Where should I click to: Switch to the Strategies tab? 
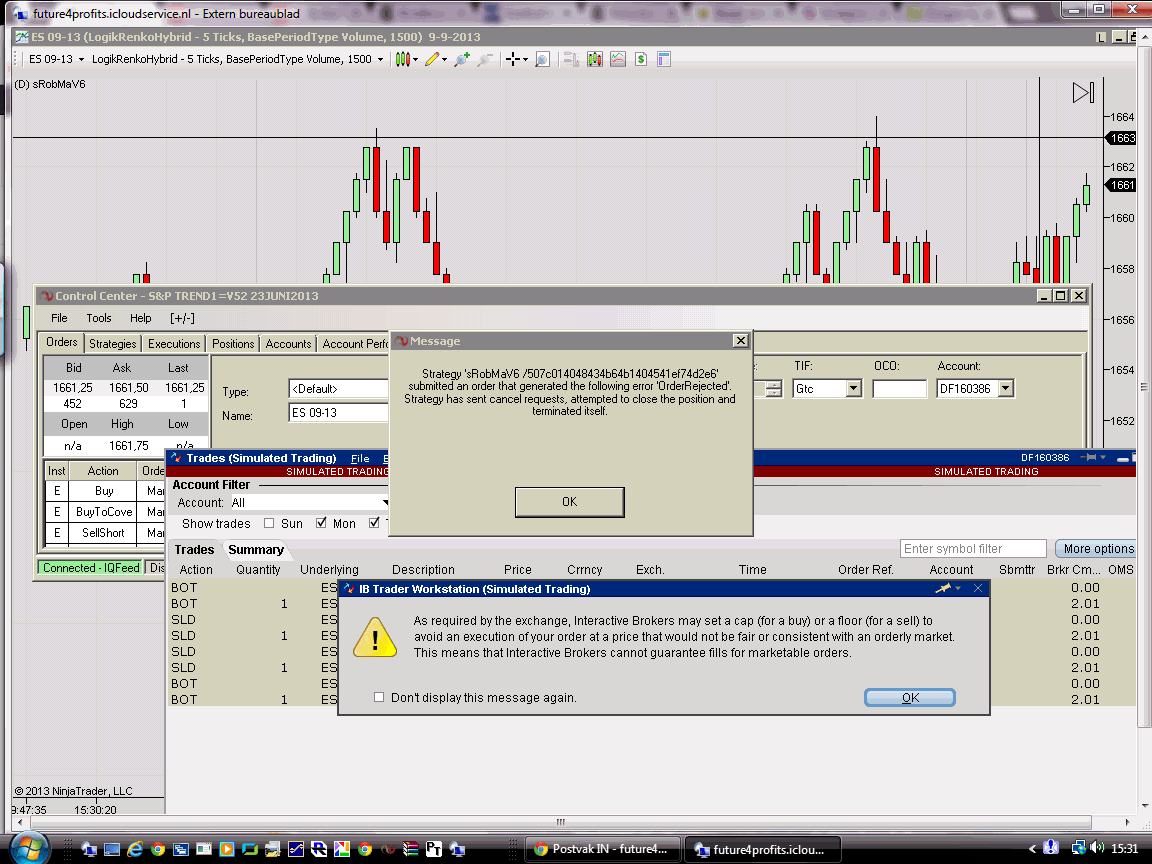pyautogui.click(x=113, y=343)
